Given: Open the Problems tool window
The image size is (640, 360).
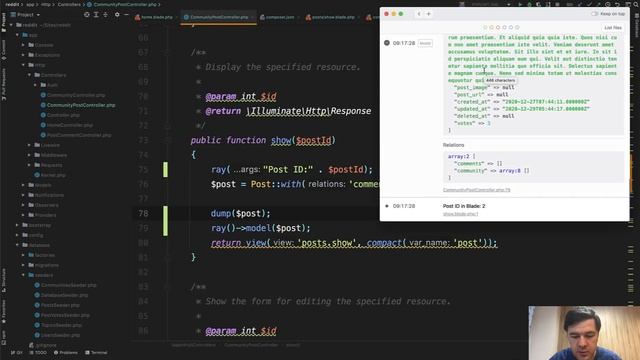Looking at the screenshot, I should [x=66, y=353].
